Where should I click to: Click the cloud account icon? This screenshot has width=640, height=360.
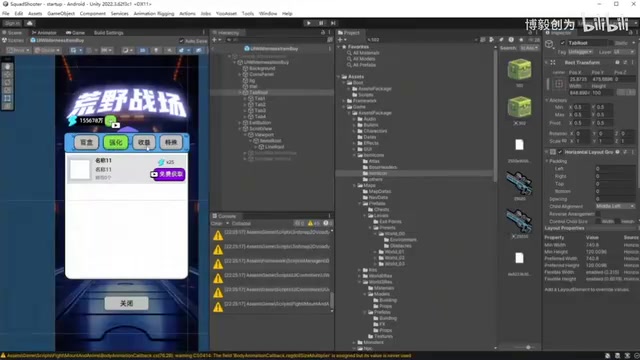coord(29,23)
